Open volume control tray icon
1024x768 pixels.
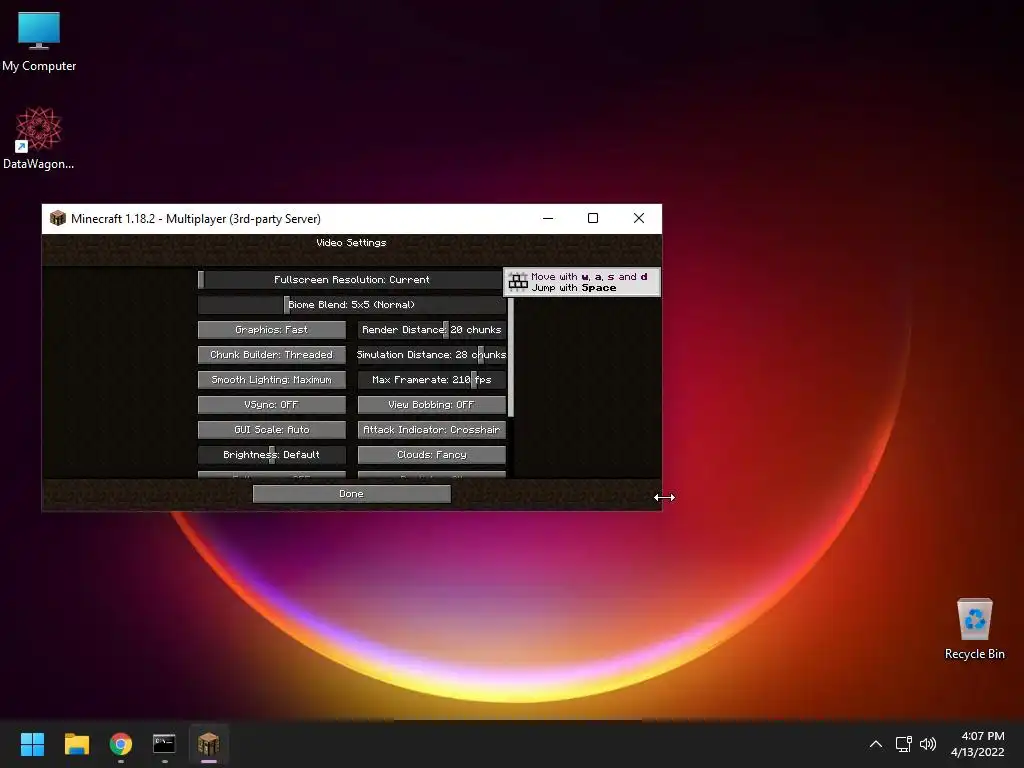tap(927, 744)
